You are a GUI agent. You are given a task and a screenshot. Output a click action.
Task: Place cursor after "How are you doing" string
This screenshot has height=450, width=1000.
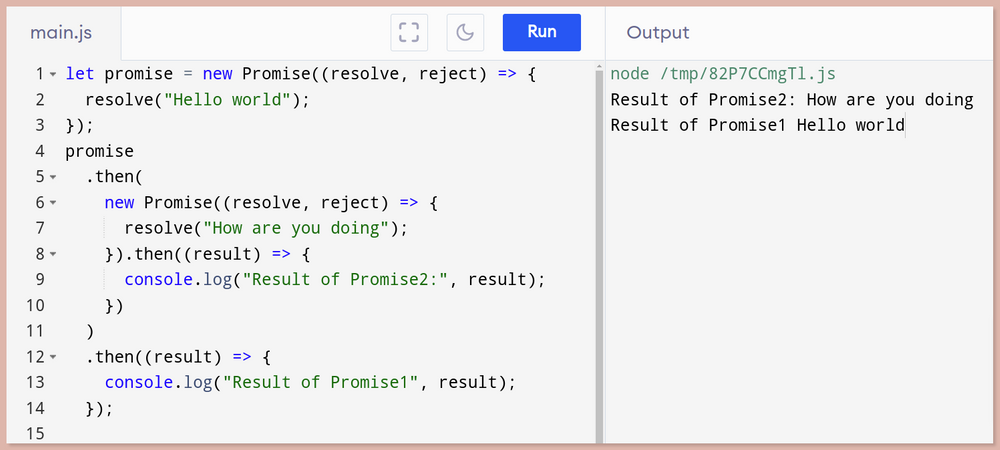pos(390,228)
